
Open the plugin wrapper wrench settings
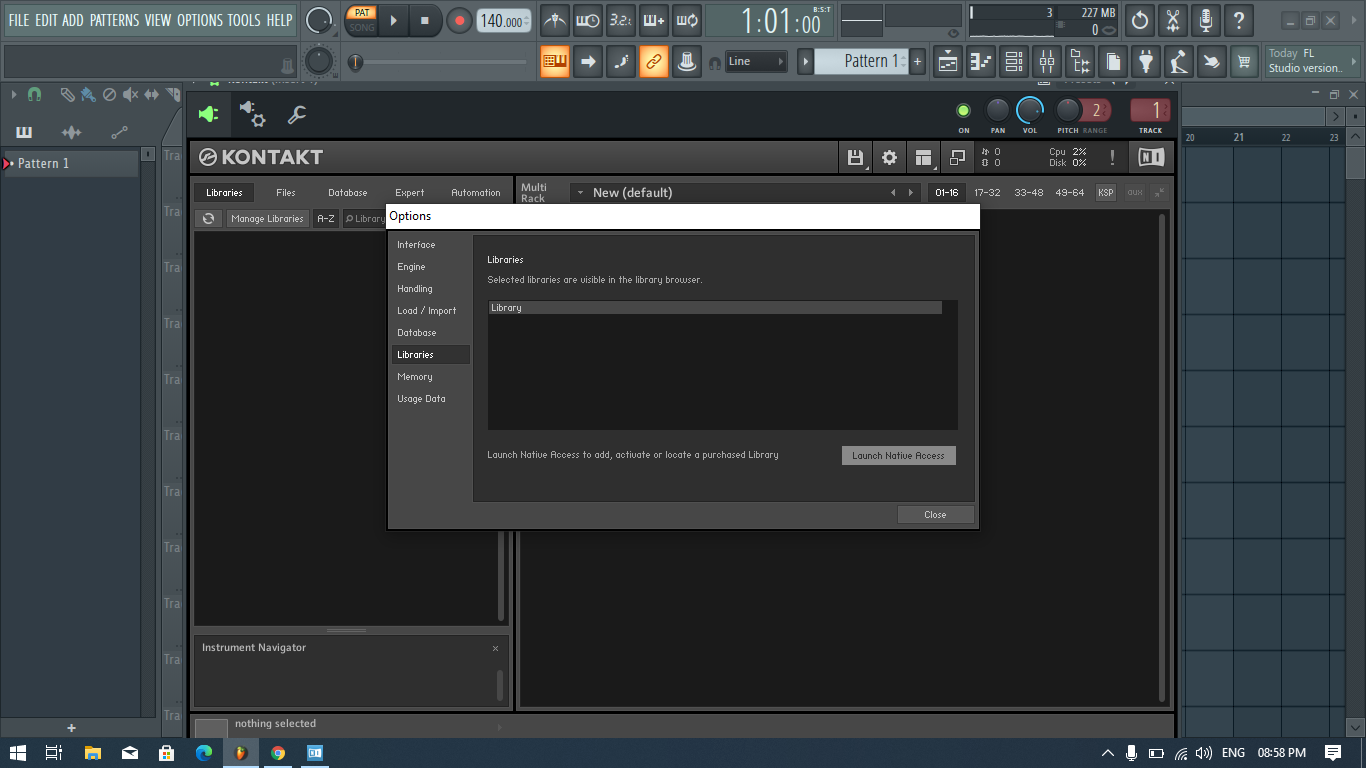click(296, 115)
